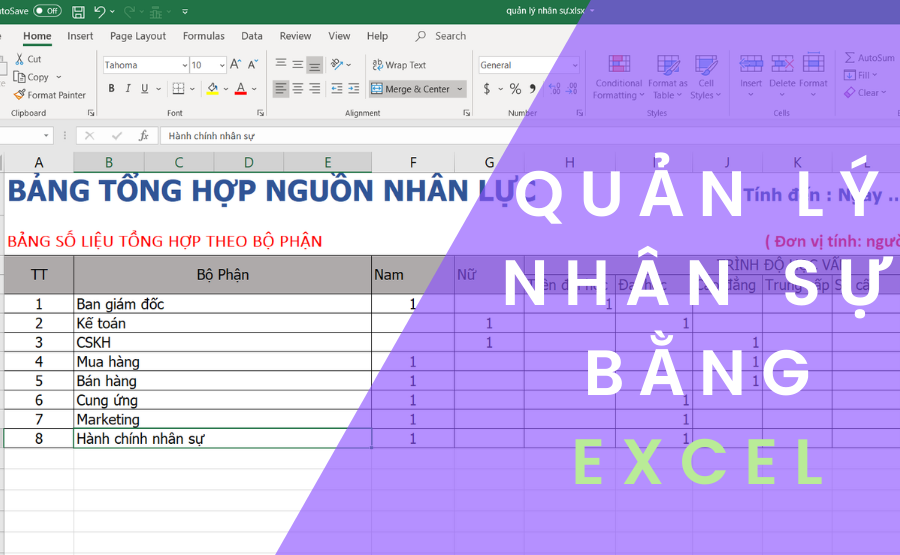This screenshot has height=555, width=900.
Task: Switch to the Page Layout tab
Action: (138, 36)
